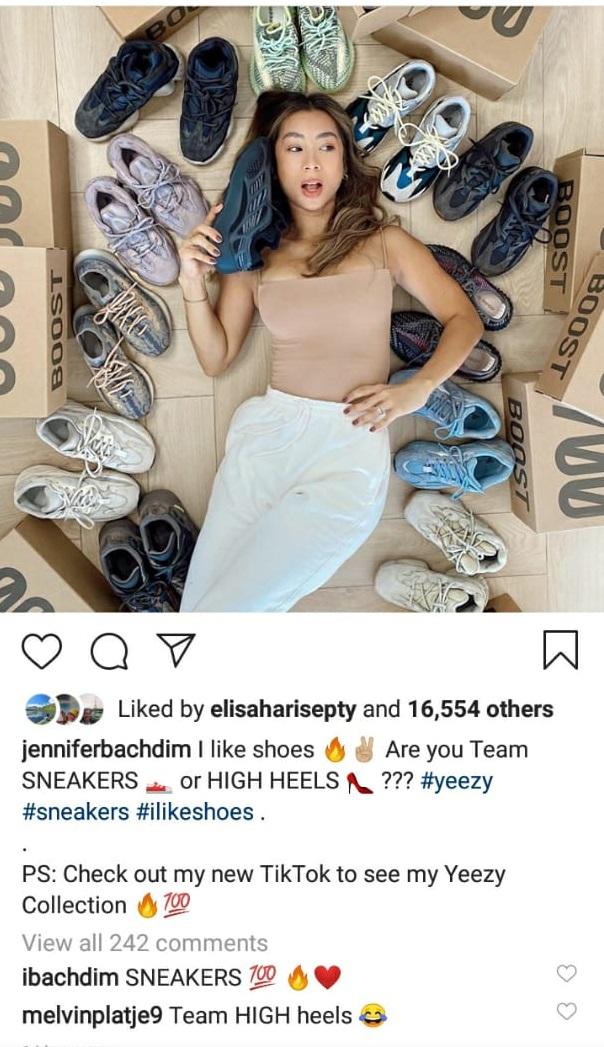Image resolution: width=604 pixels, height=1047 pixels.
Task: Tap the green Yeezy sneakers at the top
Action: coord(302,47)
